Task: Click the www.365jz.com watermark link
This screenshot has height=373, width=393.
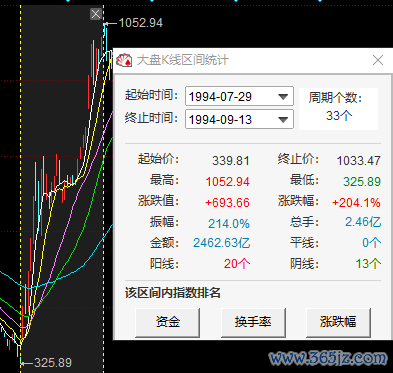Action: coord(328,358)
